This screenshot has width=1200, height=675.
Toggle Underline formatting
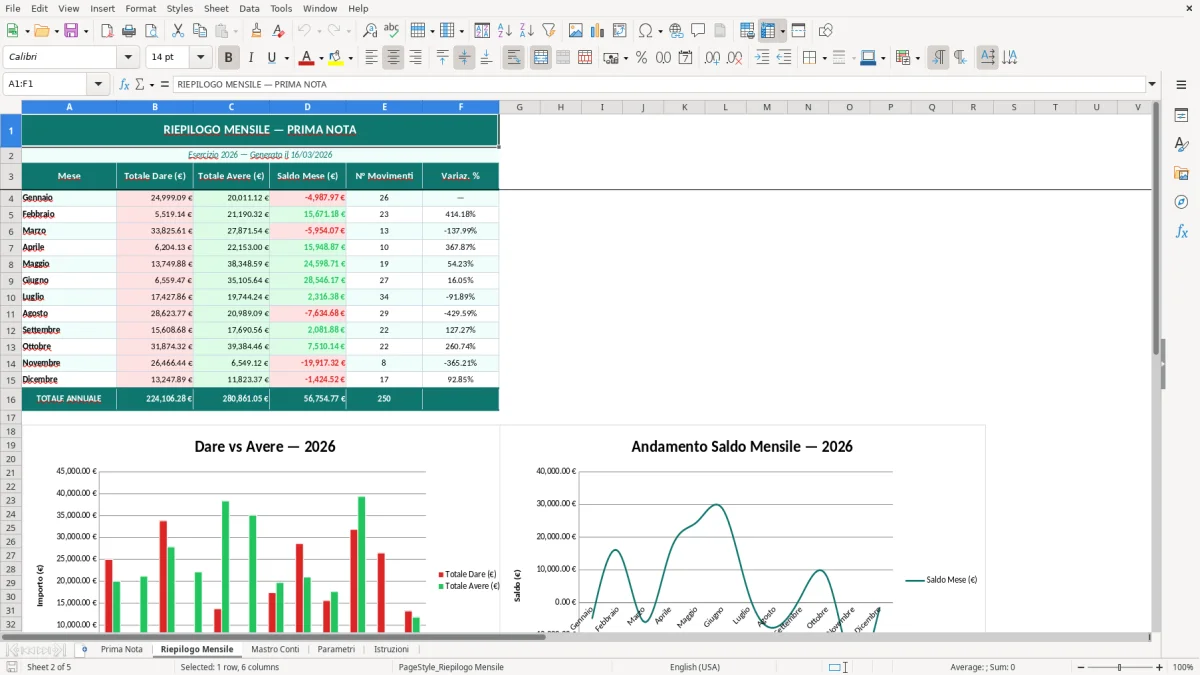point(271,58)
